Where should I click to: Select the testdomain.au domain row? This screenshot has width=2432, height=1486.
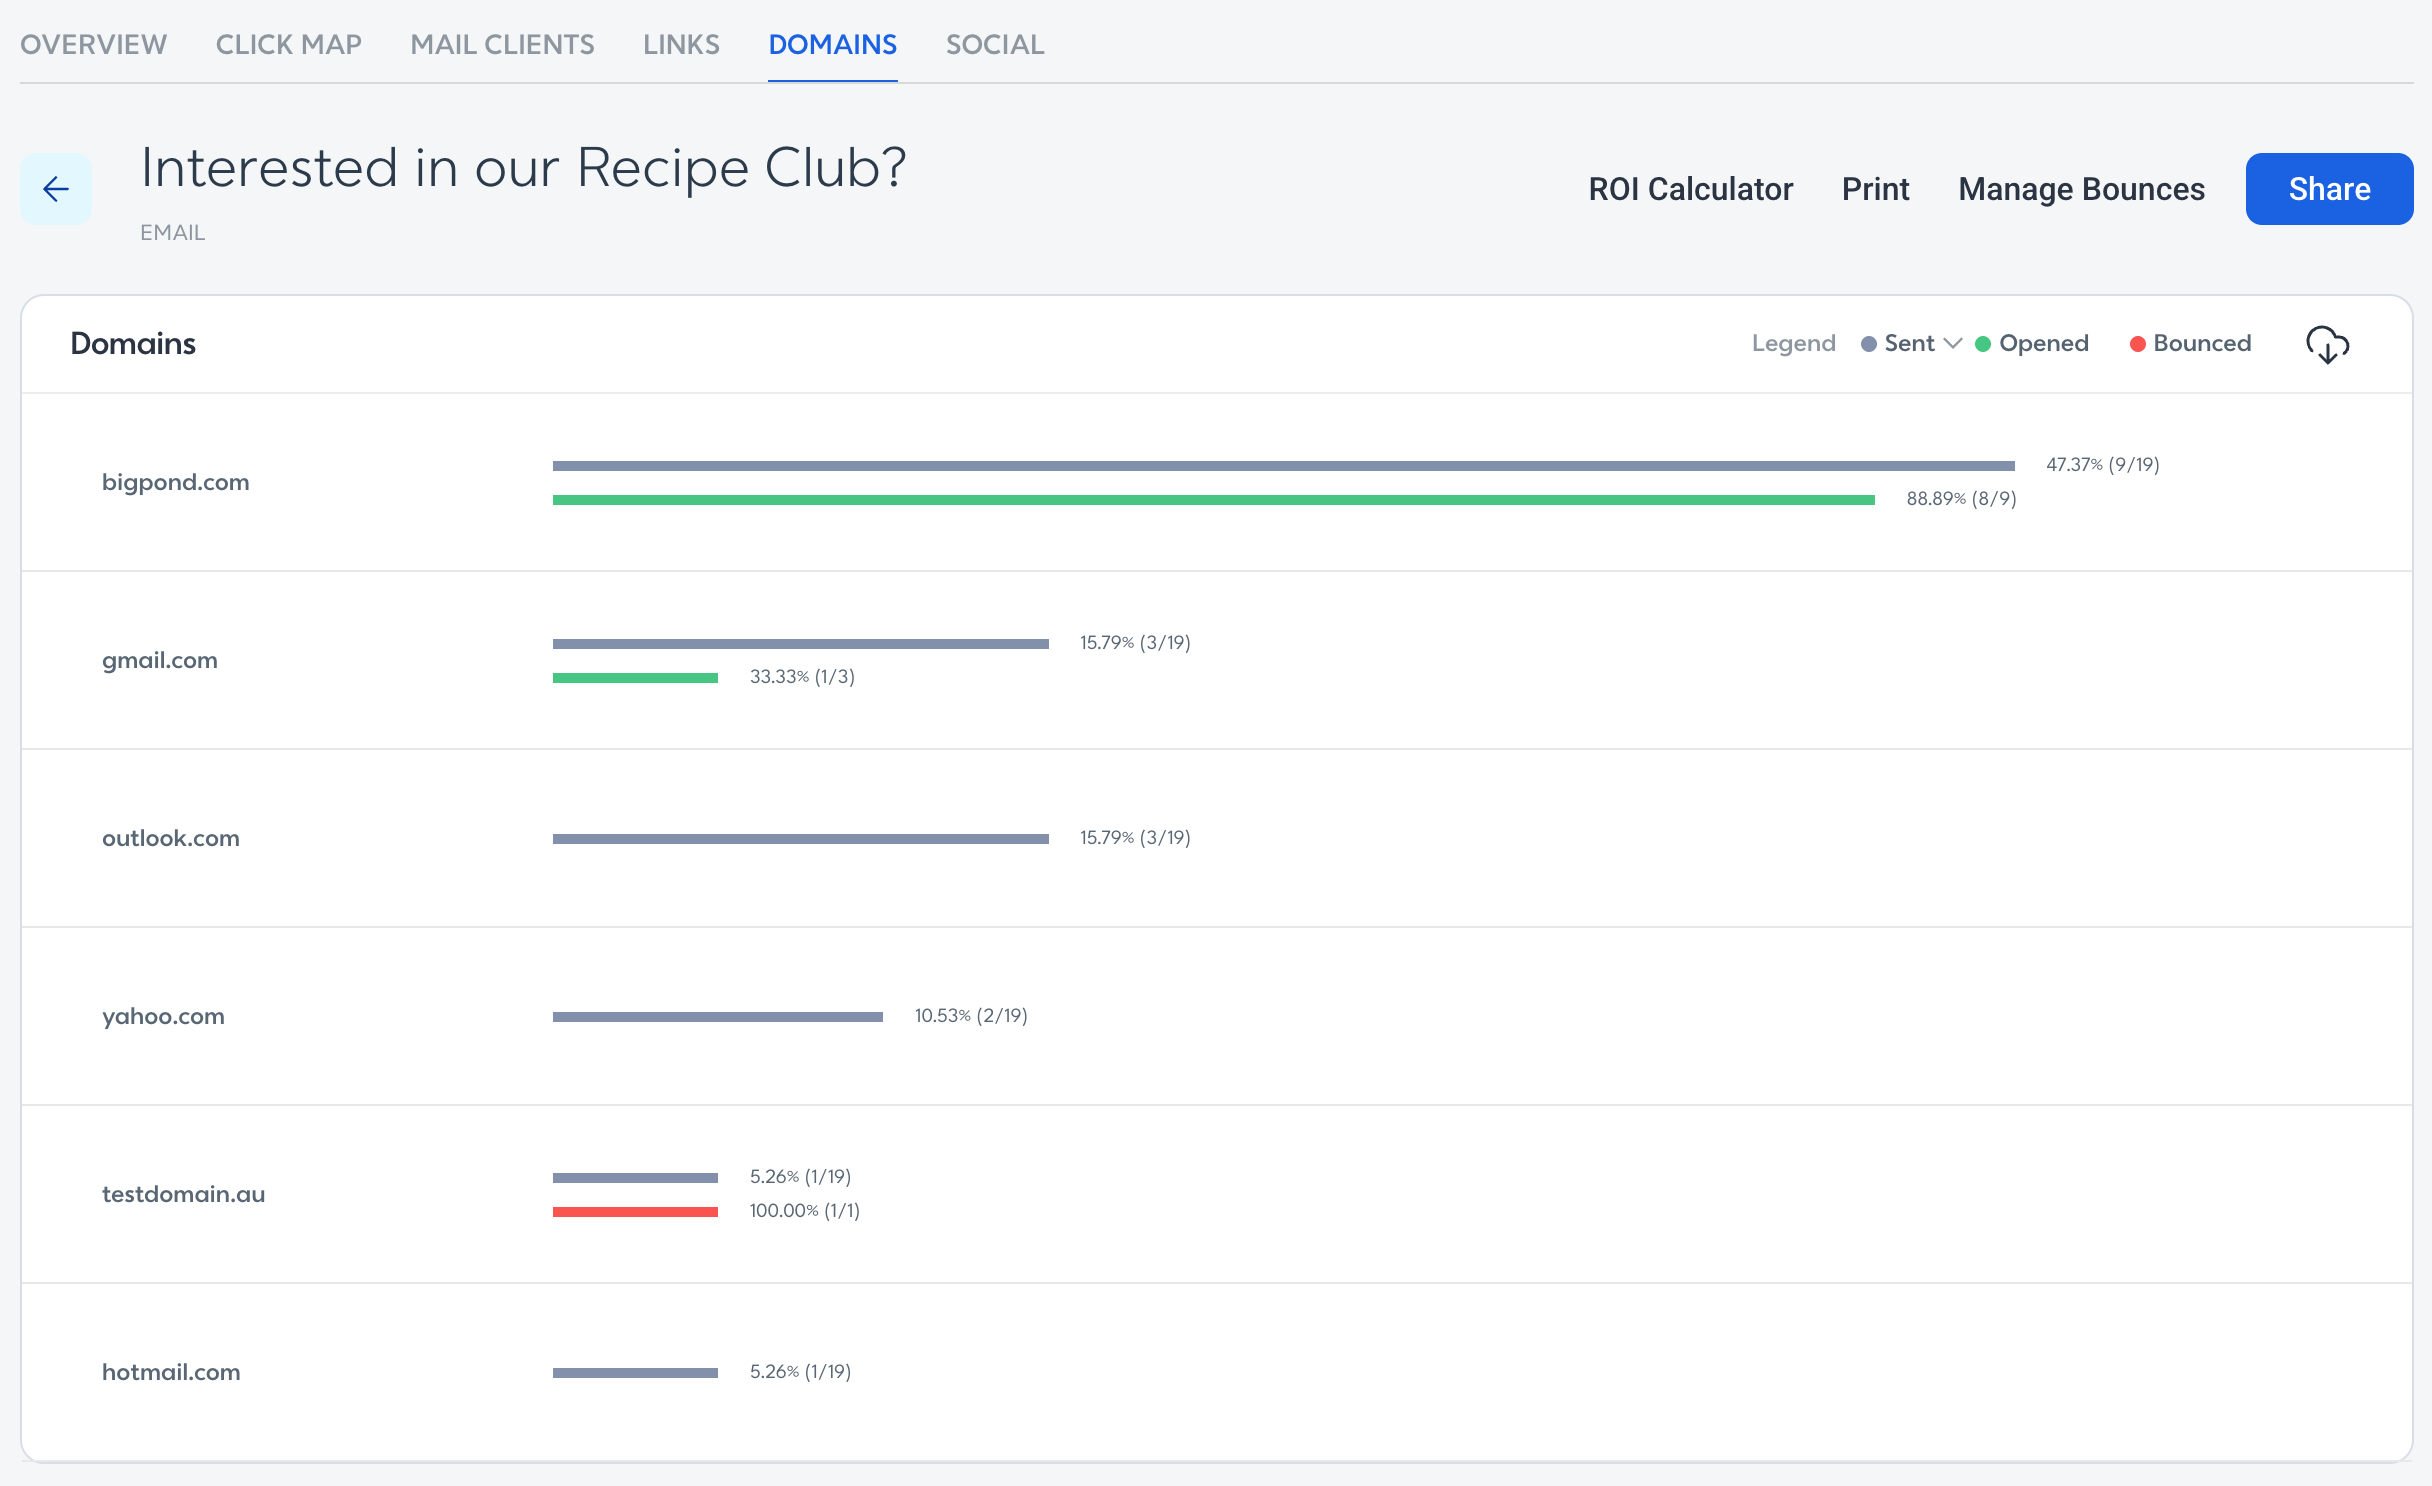tap(1217, 1194)
